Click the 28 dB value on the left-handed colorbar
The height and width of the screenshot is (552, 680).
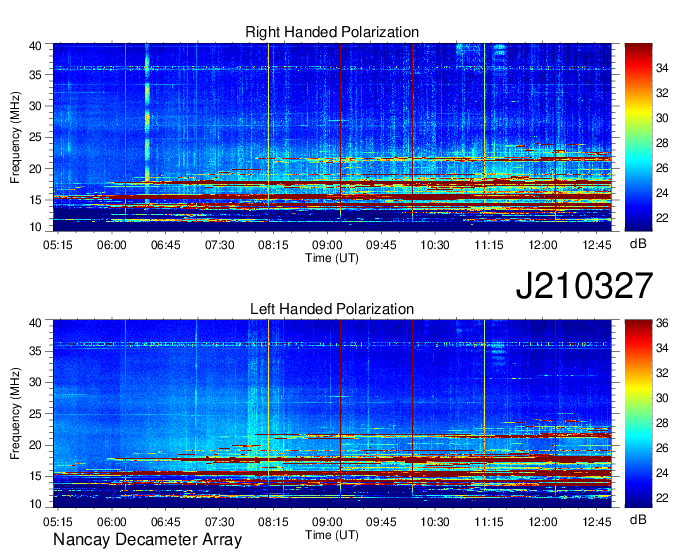pos(662,423)
